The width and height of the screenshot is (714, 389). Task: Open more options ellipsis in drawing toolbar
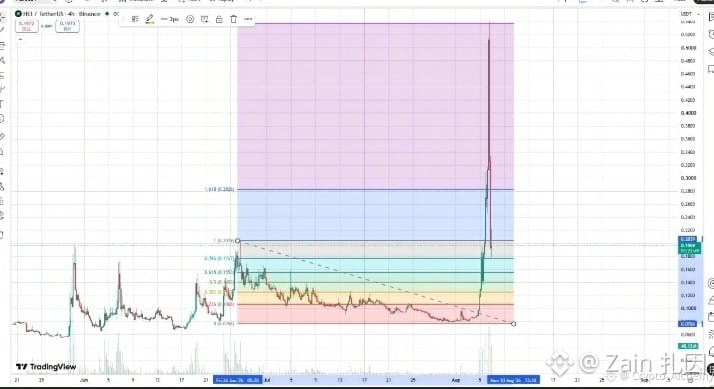click(x=248, y=19)
